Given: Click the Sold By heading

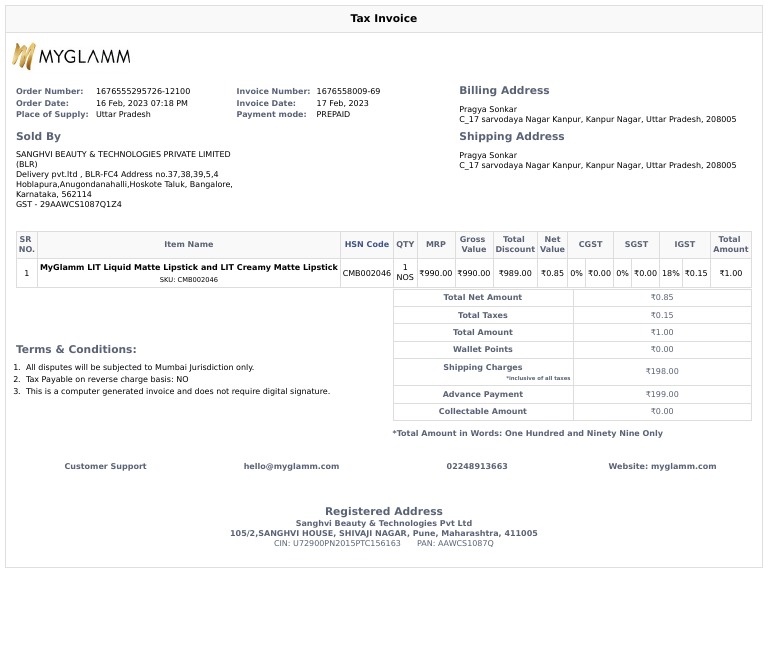Looking at the screenshot, I should [x=38, y=137].
